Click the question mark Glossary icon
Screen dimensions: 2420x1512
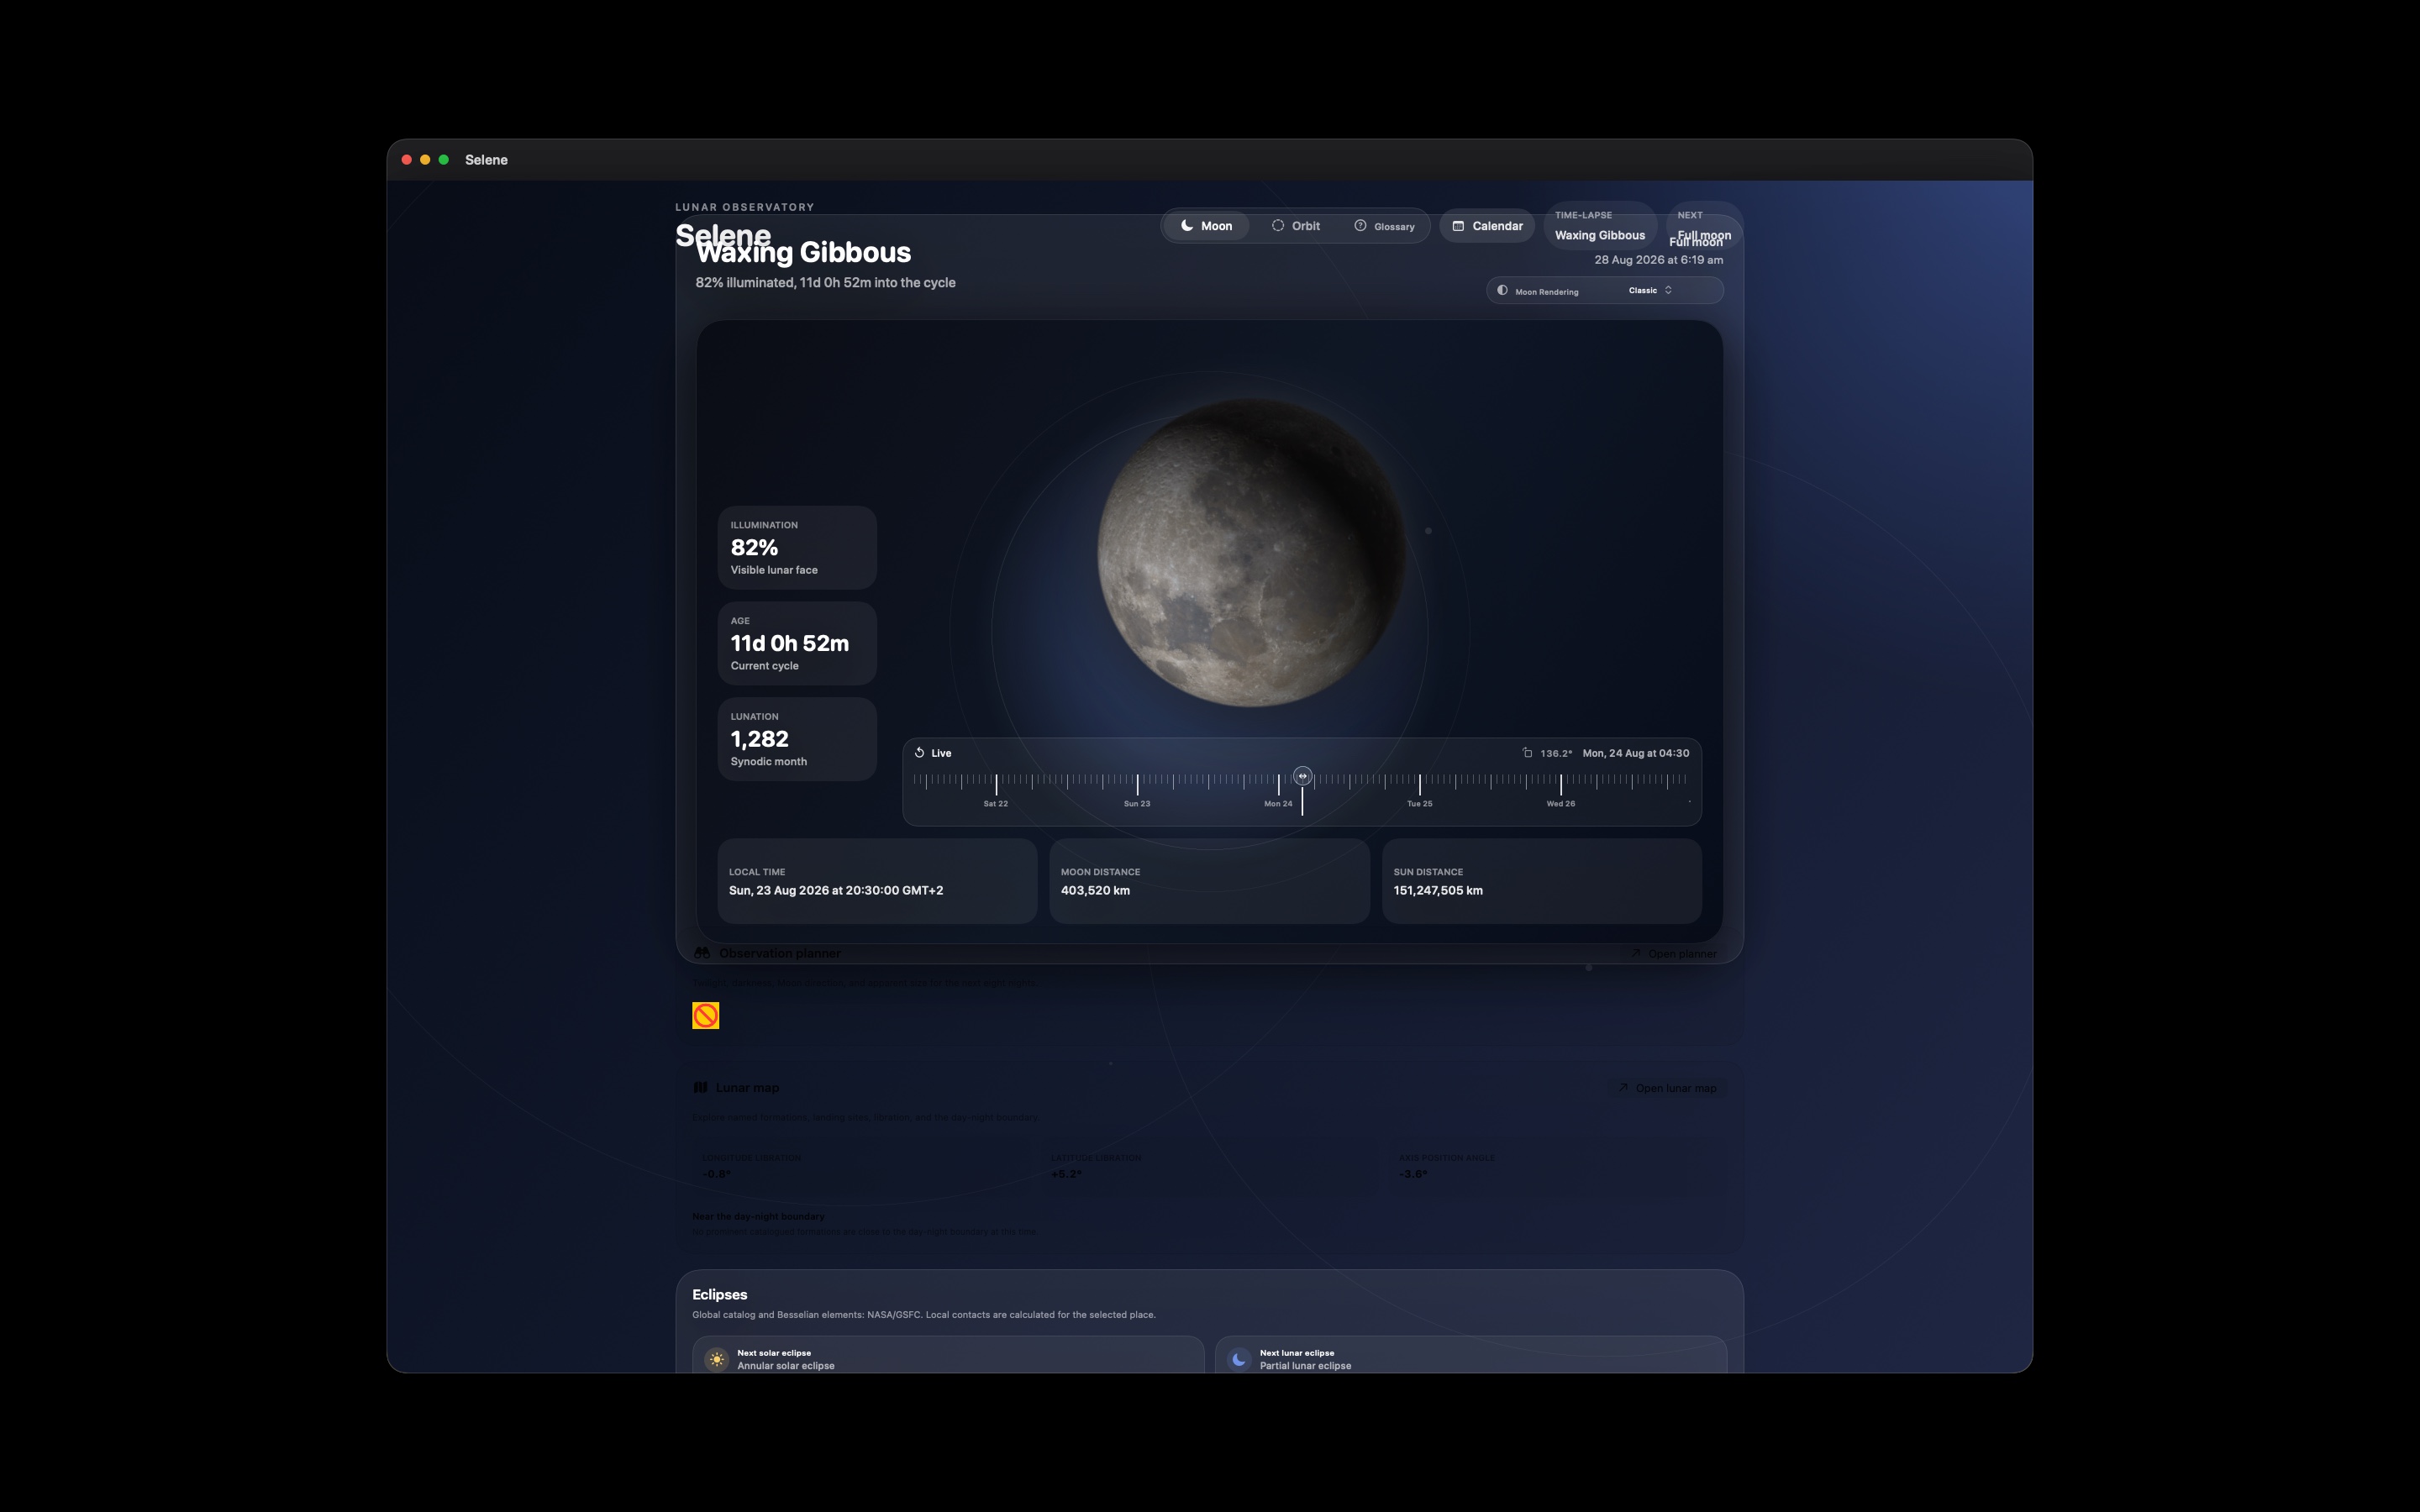[1360, 226]
